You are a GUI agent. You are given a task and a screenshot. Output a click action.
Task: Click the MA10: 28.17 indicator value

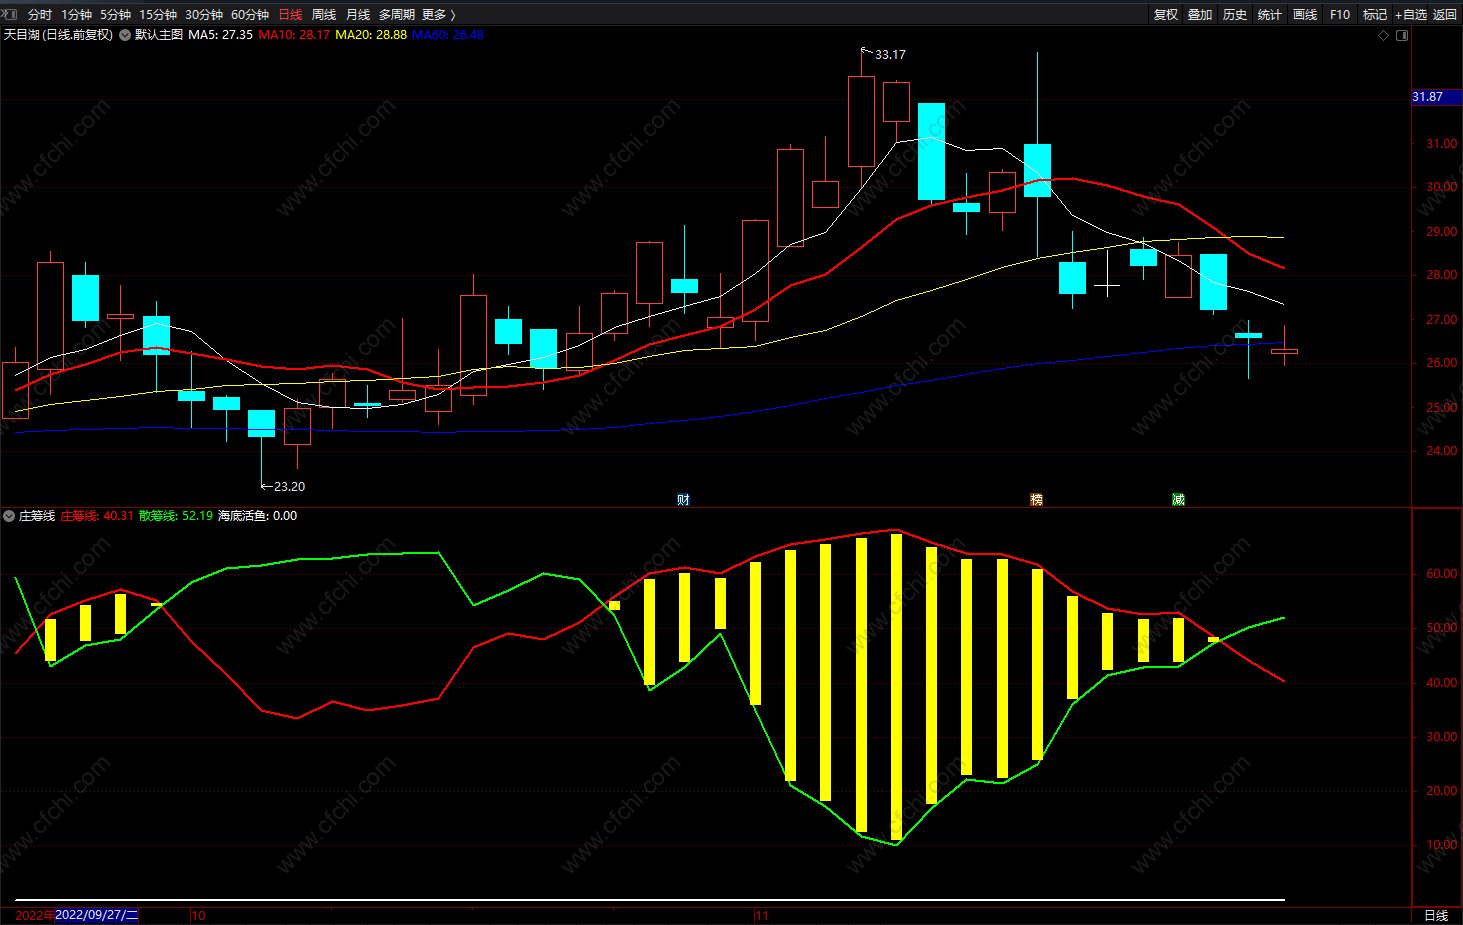tap(294, 35)
